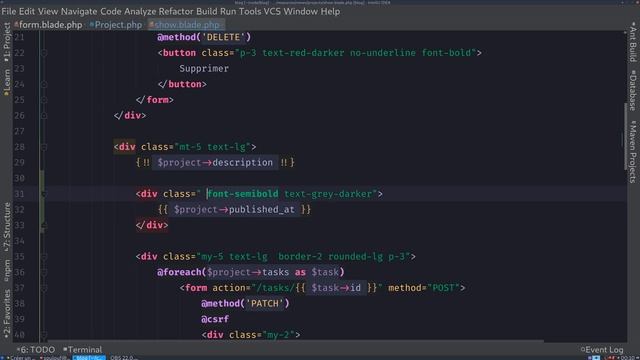Open the Terminal tool window
This screenshot has width=640, height=360.
tap(83, 350)
